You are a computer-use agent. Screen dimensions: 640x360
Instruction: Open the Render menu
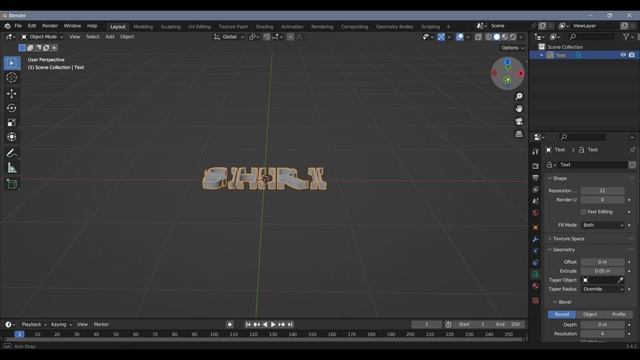(x=50, y=26)
